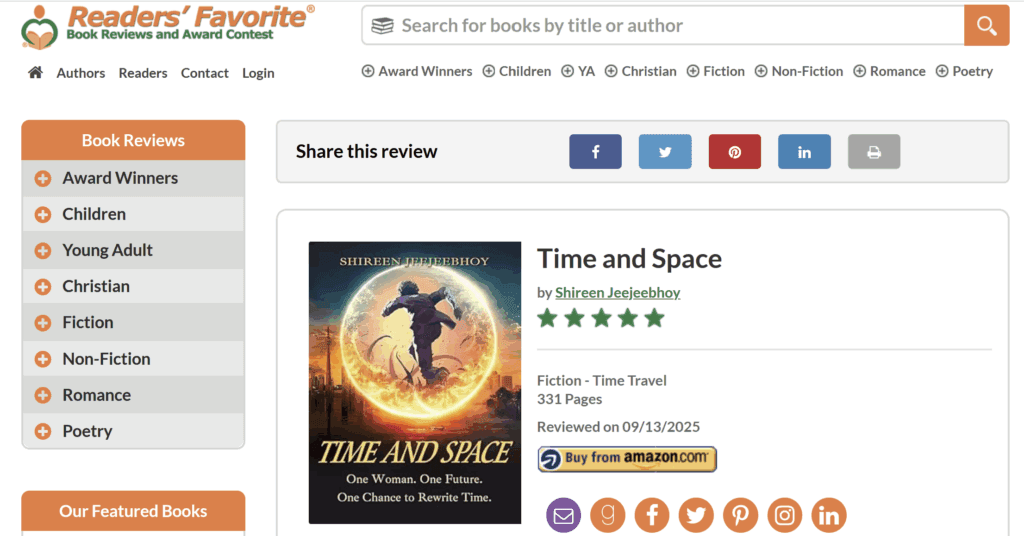1024x536 pixels.
Task: Share review on LinkedIn blue button
Action: point(804,151)
